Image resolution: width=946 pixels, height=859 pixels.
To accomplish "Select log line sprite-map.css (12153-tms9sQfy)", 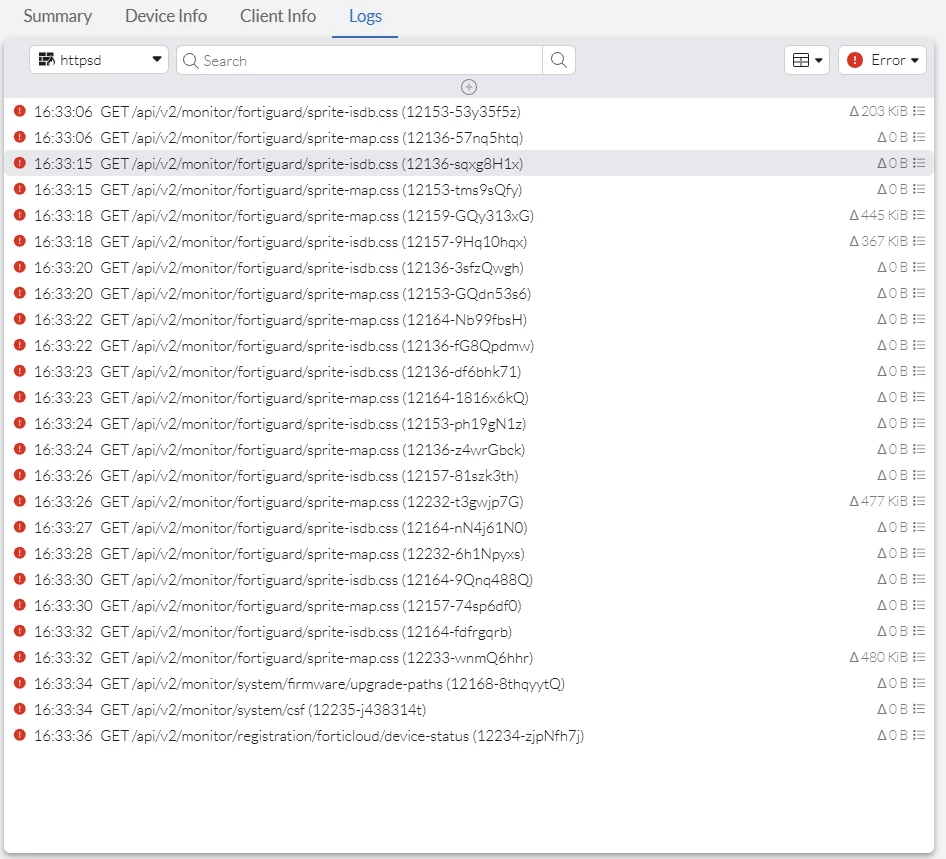I will click(x=469, y=189).
